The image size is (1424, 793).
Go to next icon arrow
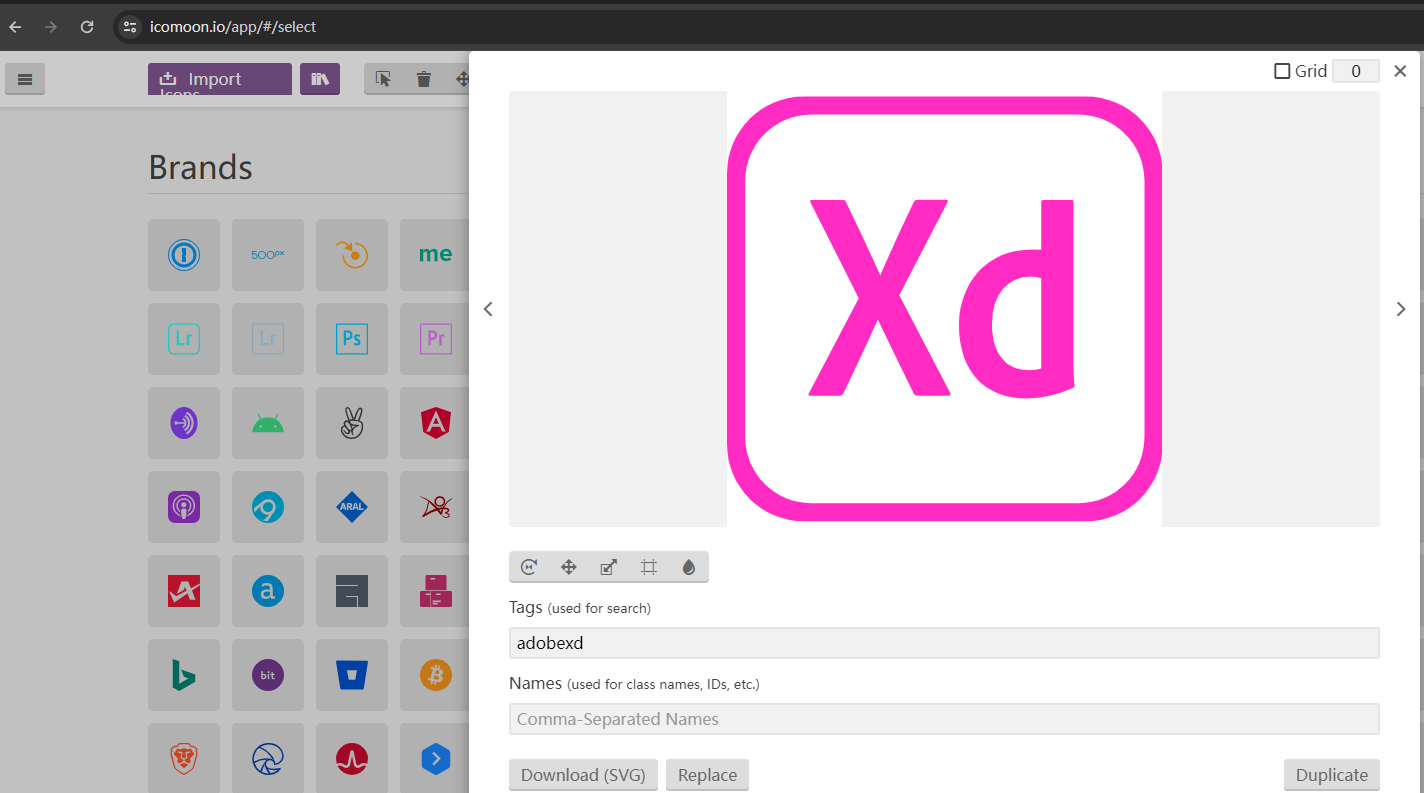pos(1401,309)
